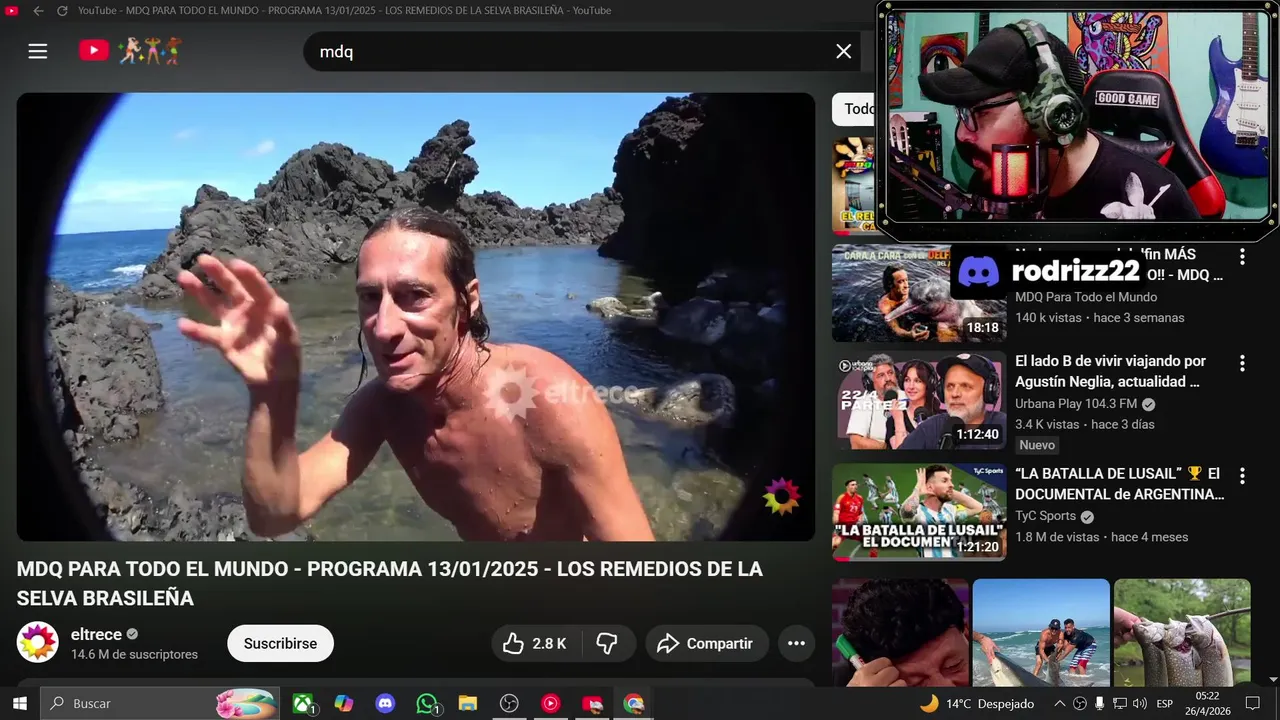Open network settings from the tray
Image resolution: width=1280 pixels, height=720 pixels.
tap(1120, 704)
